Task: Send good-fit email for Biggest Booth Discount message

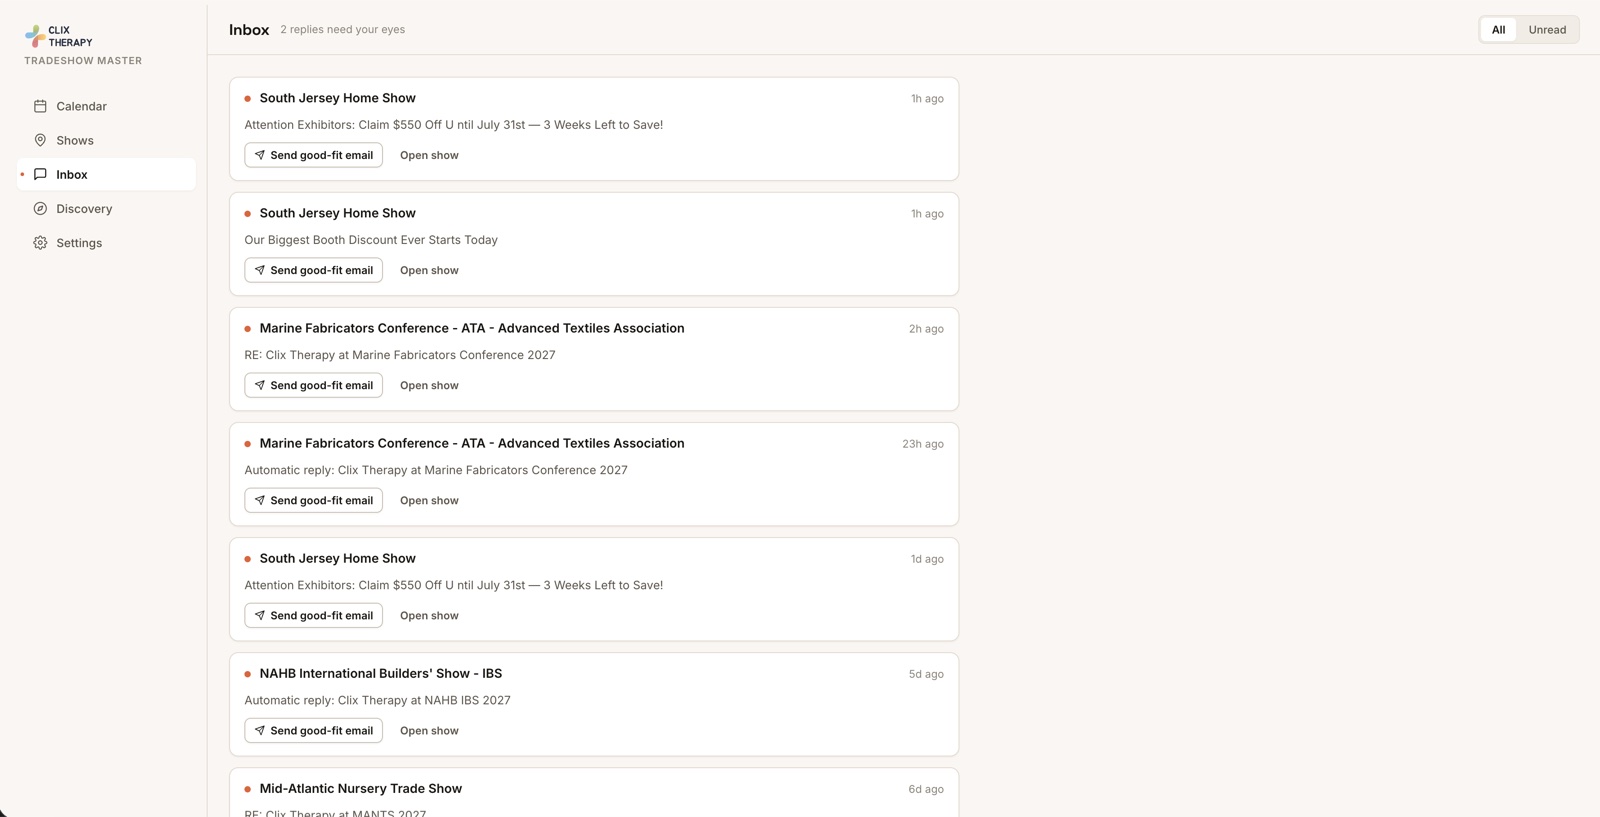Action: pos(314,270)
